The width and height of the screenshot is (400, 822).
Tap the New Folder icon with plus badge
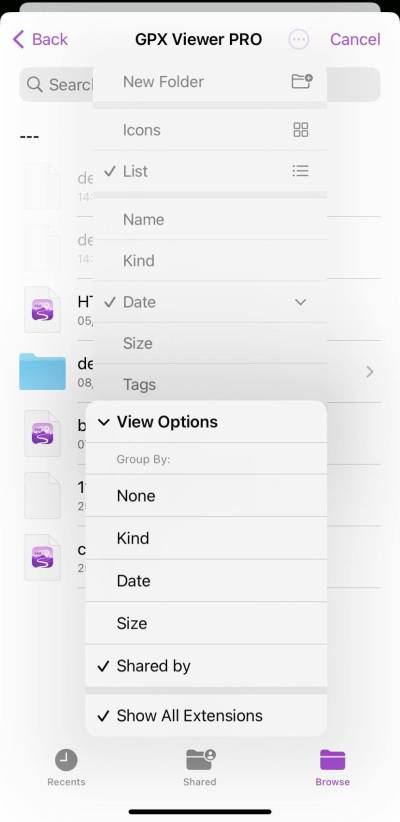[x=301, y=81]
